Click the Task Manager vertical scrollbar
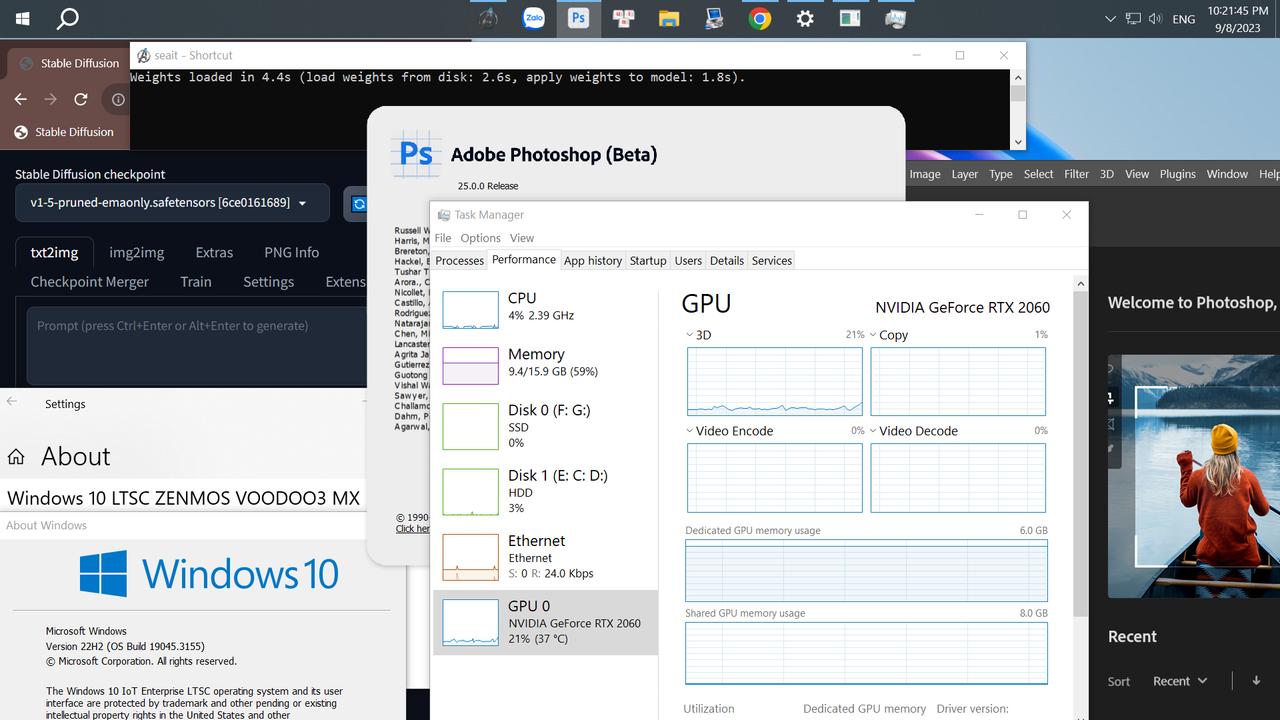1280x720 pixels. coord(1080,455)
